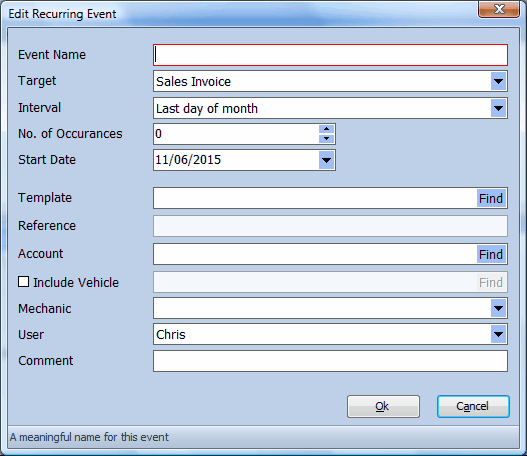Screen dimensions: 527x456
Task: Decrease No. of Occurances with down arrow
Action: [x=326, y=138]
